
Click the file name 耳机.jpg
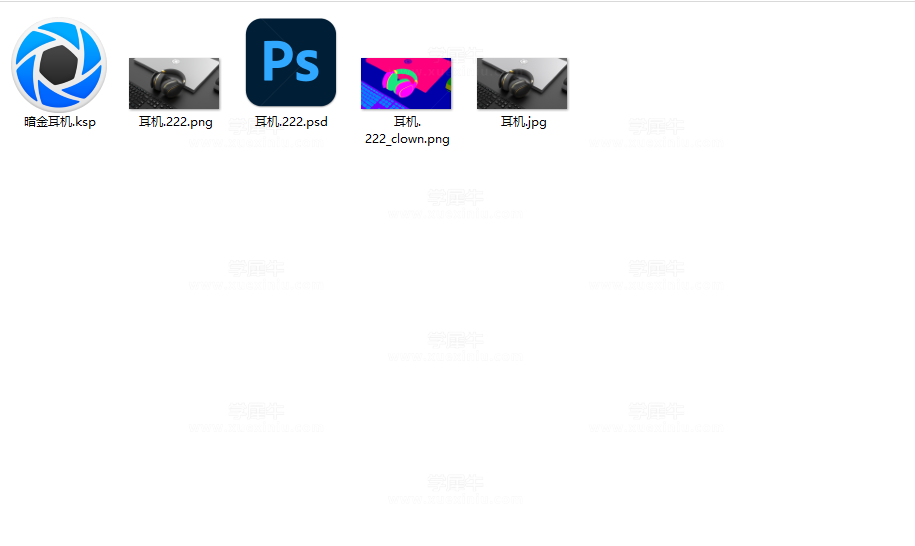pyautogui.click(x=523, y=122)
